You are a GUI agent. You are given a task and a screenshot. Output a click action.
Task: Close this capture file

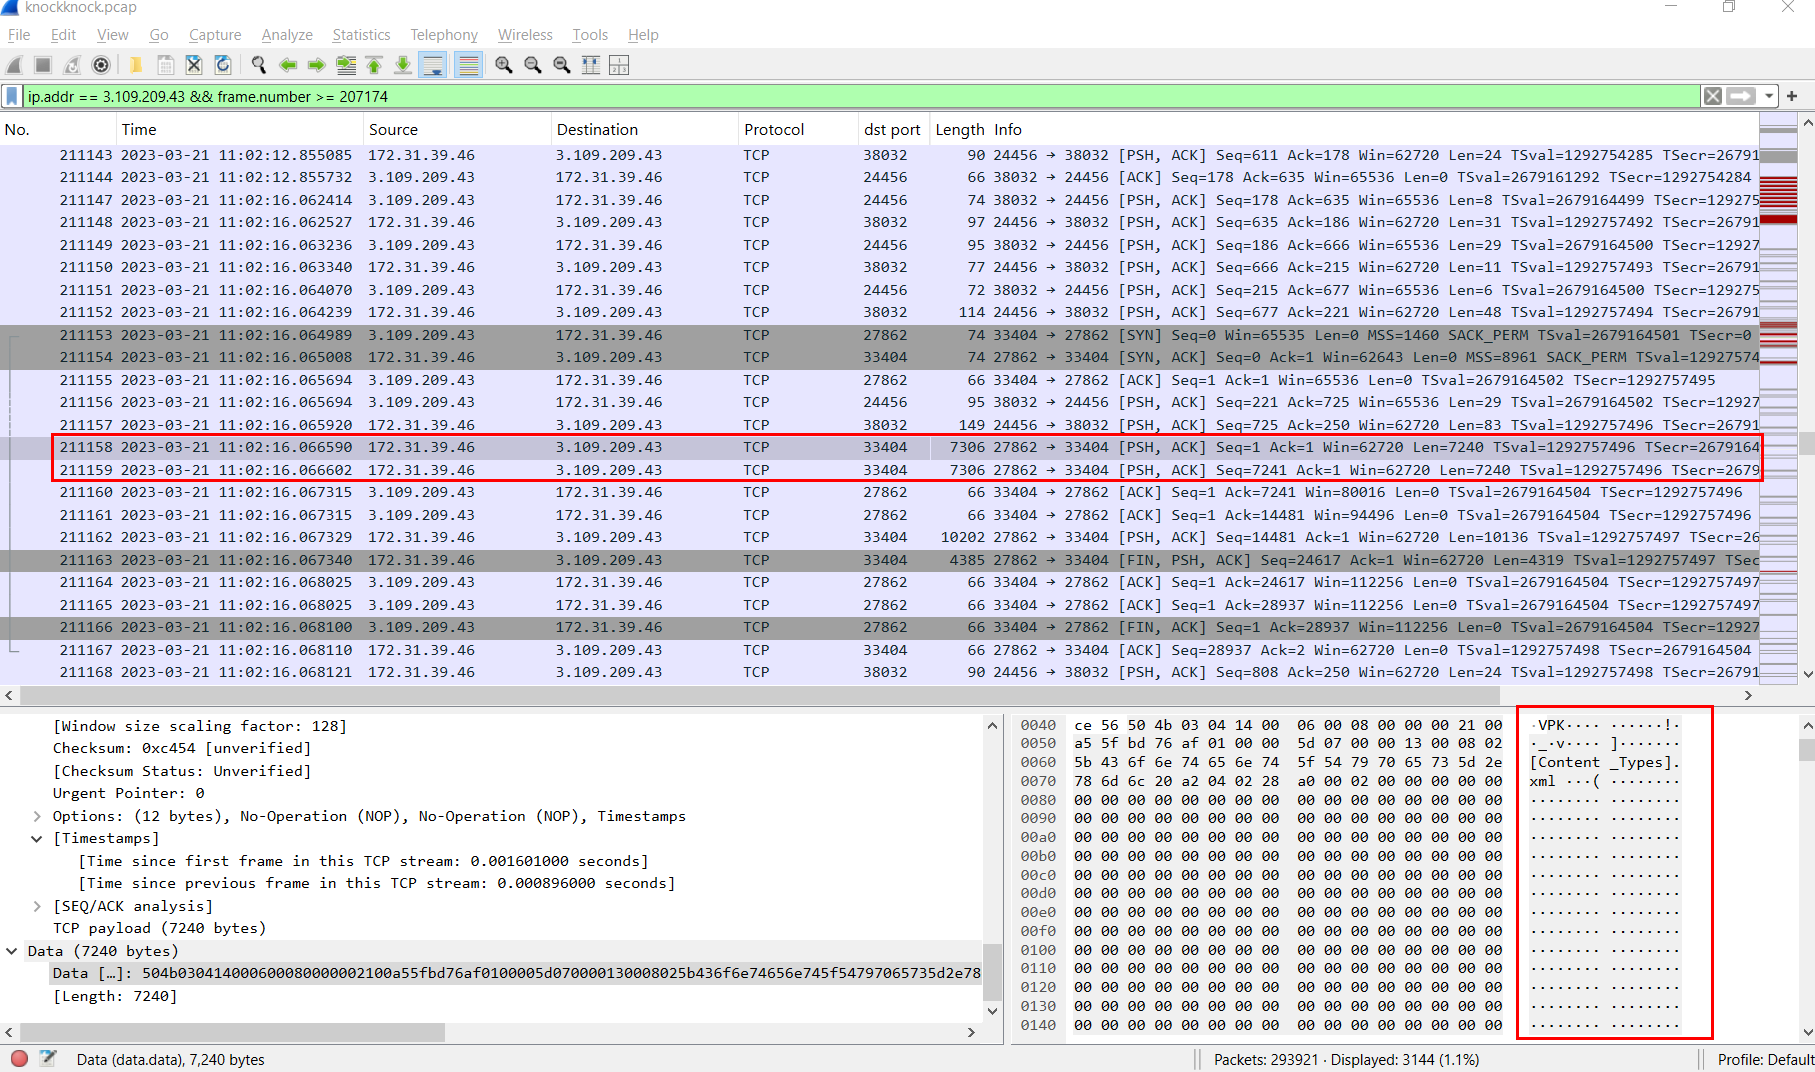(x=194, y=66)
